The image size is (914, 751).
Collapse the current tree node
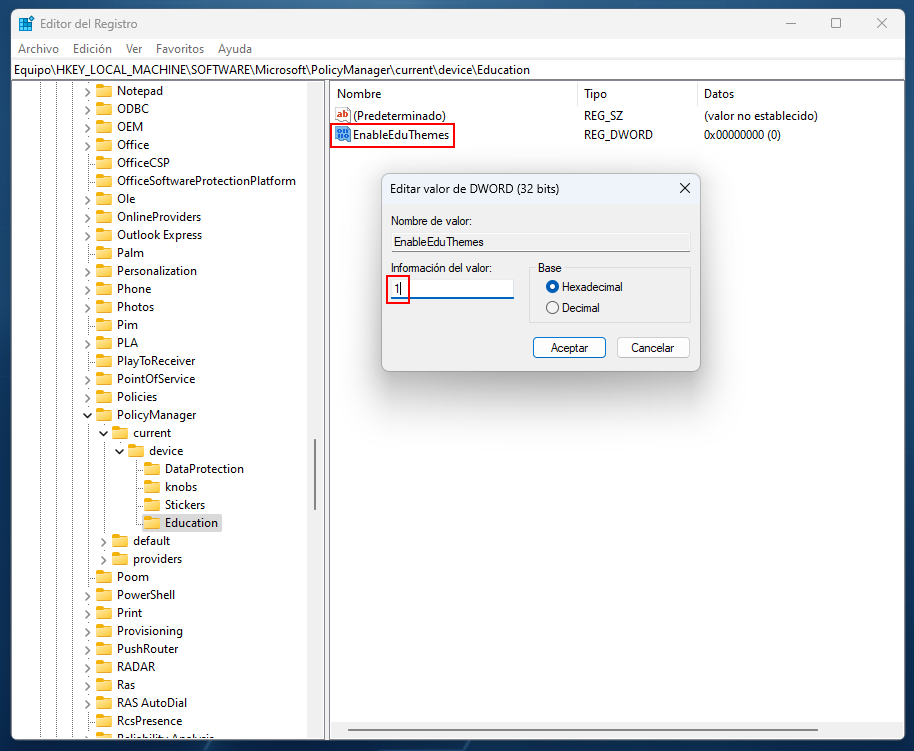pos(103,433)
